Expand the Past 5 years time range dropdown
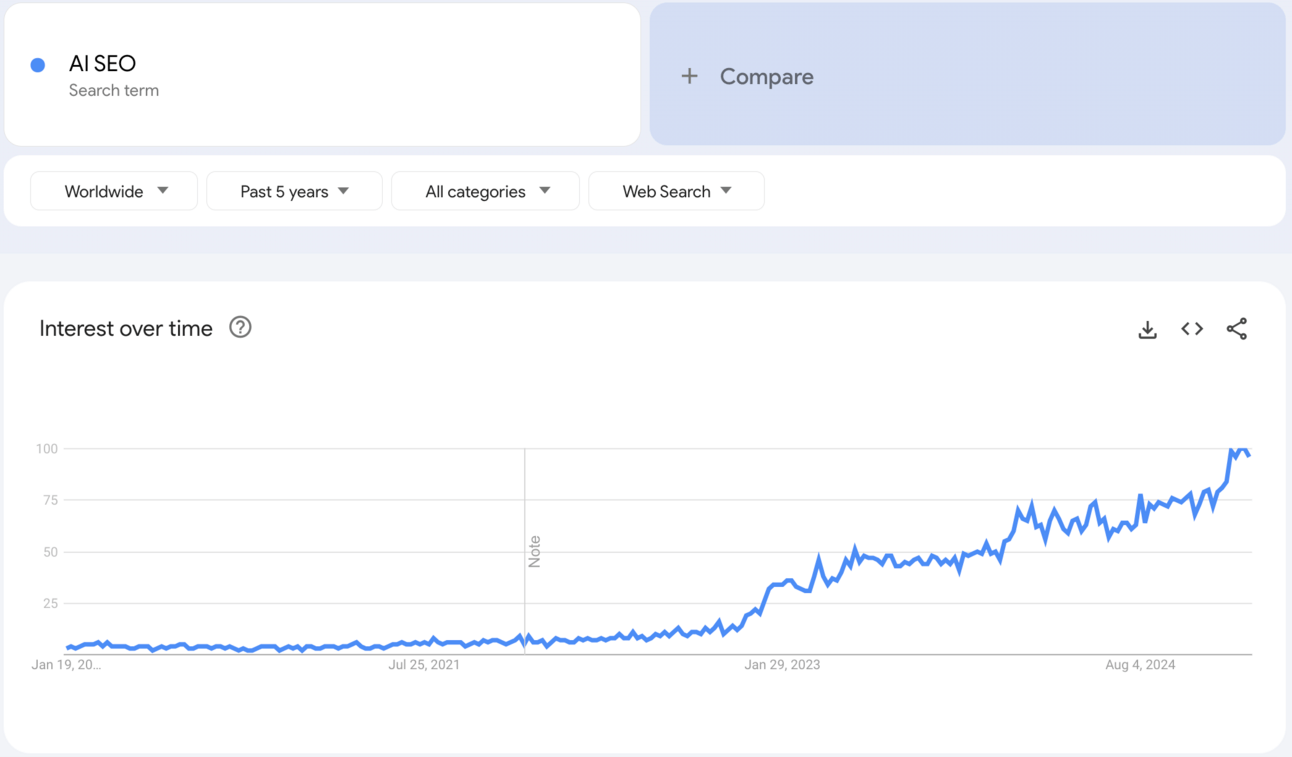This screenshot has height=757, width=1292. point(294,191)
